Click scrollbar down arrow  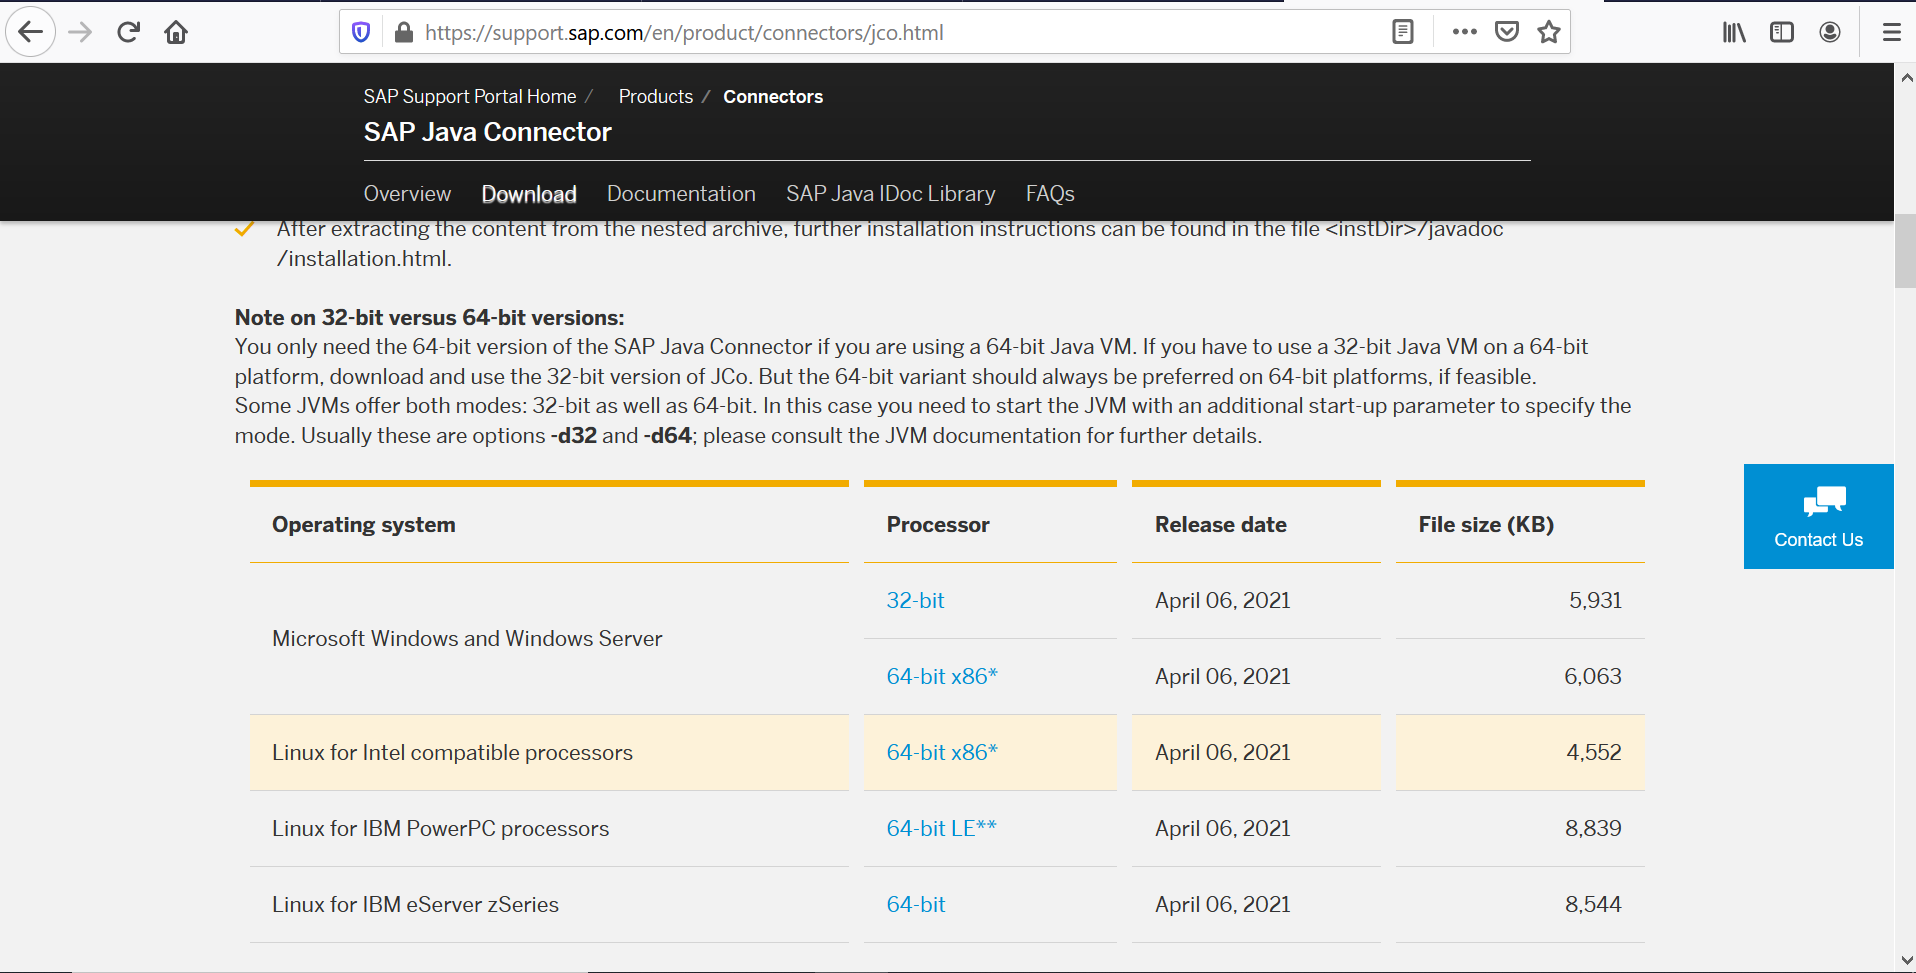point(1906,960)
